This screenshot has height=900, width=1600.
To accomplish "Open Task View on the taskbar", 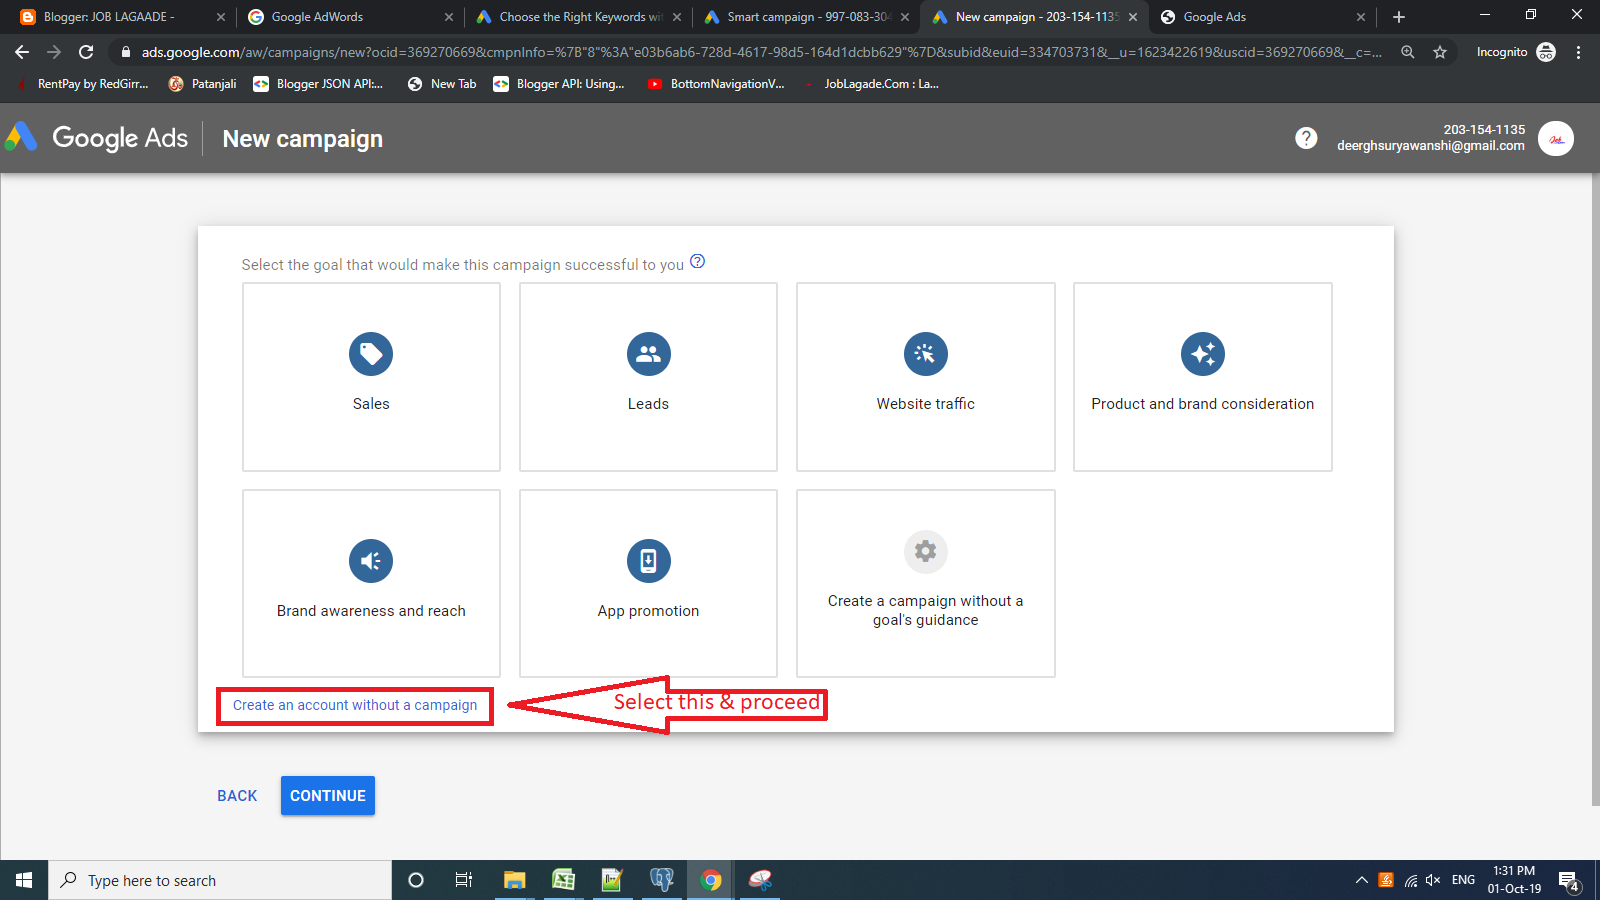I will click(464, 880).
